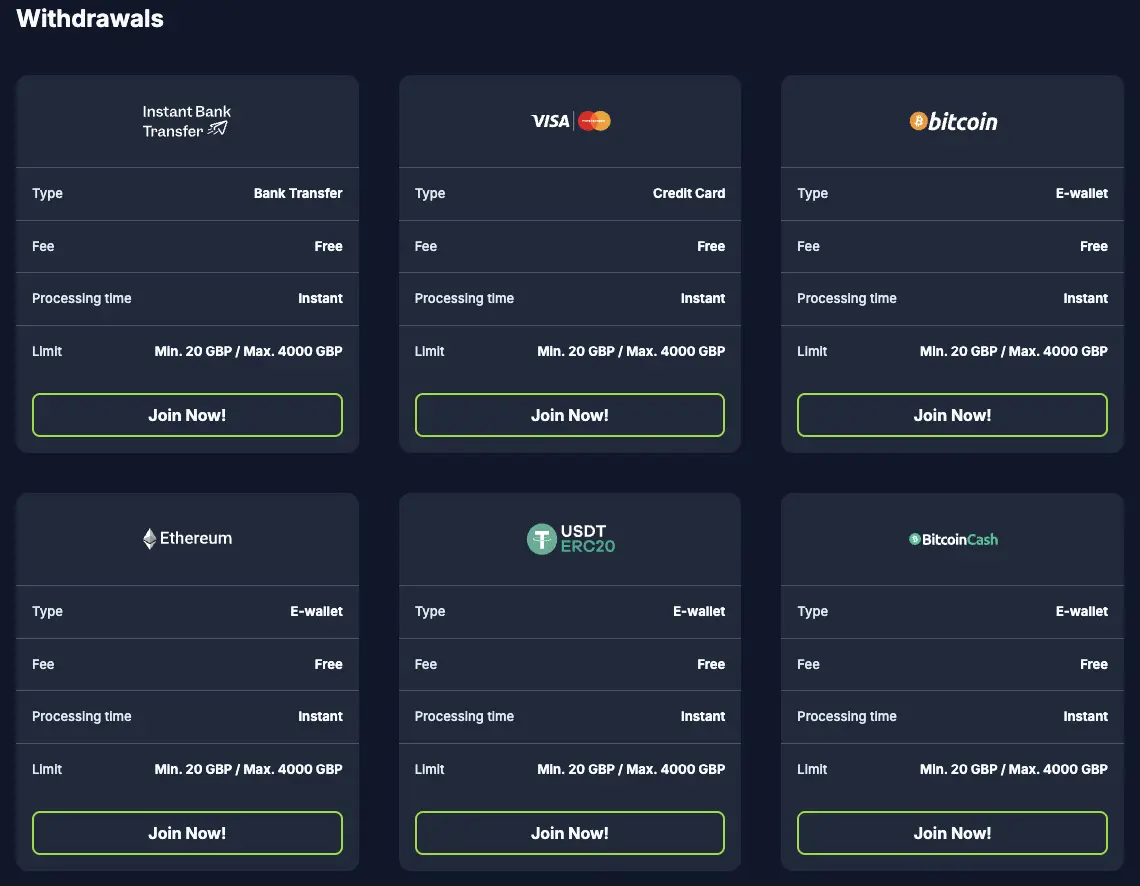Click the USDT ERC20 Tether logo
The width and height of the screenshot is (1140, 886).
[x=570, y=539]
